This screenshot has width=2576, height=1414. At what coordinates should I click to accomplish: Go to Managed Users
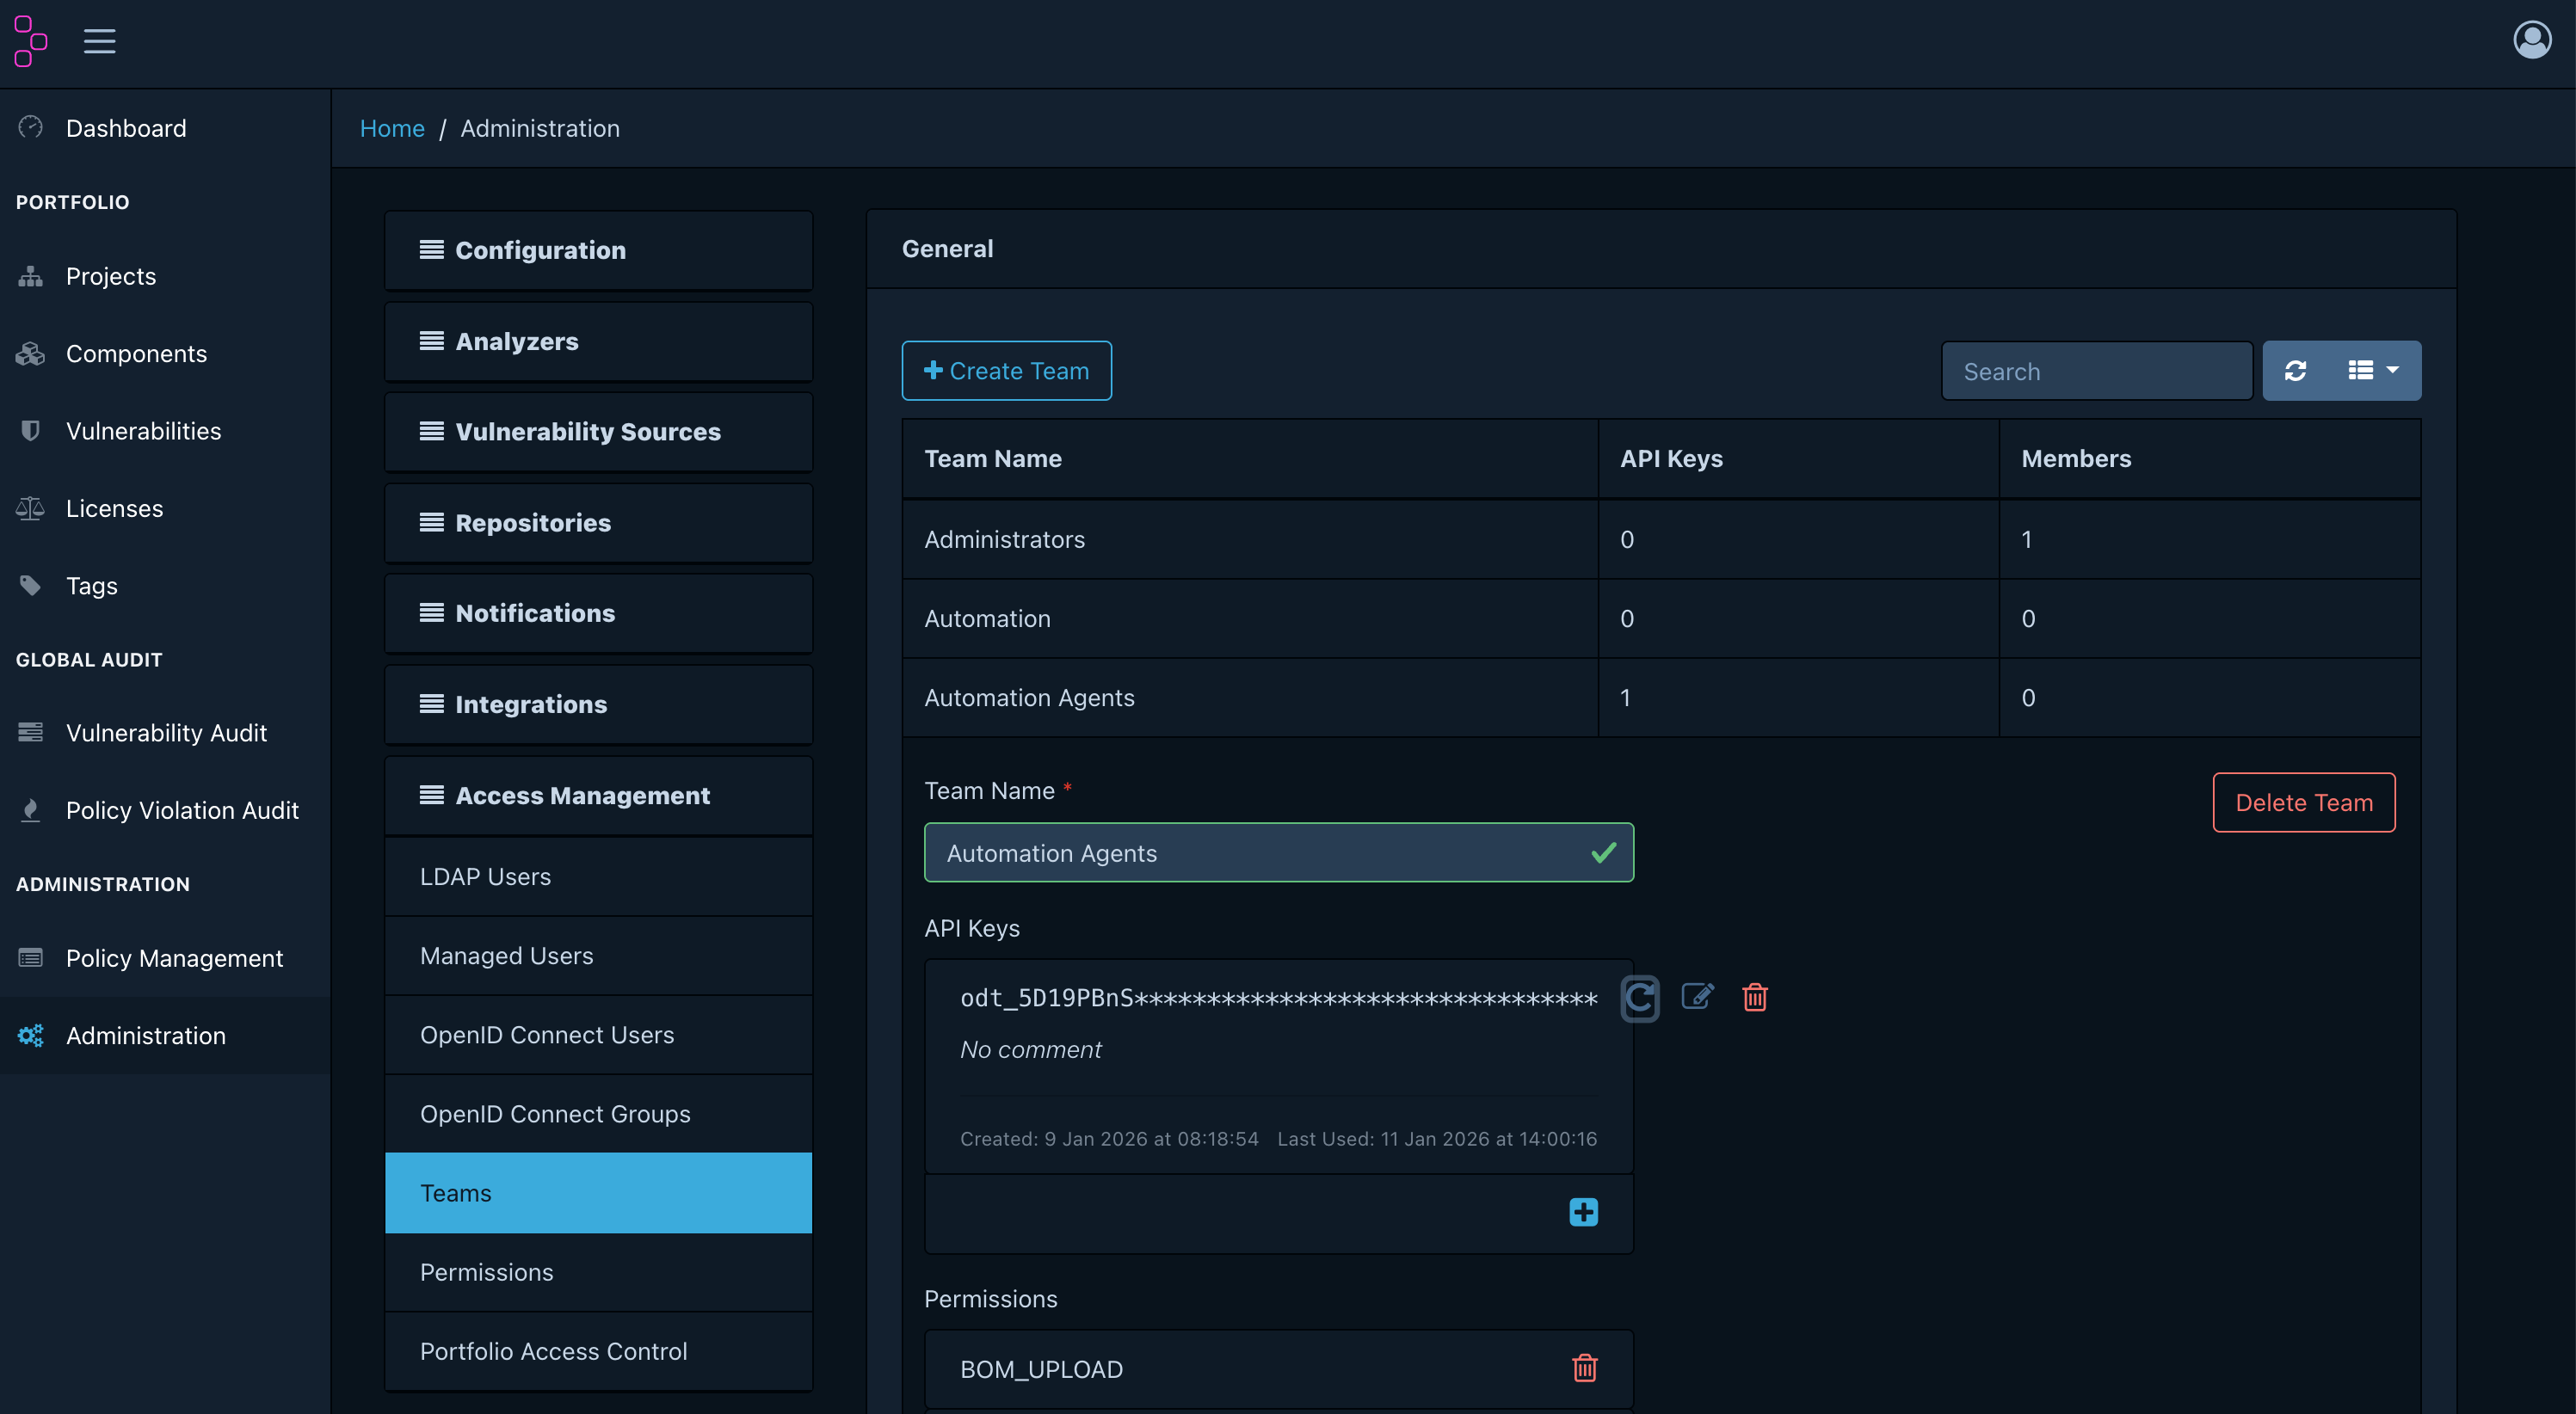[506, 956]
